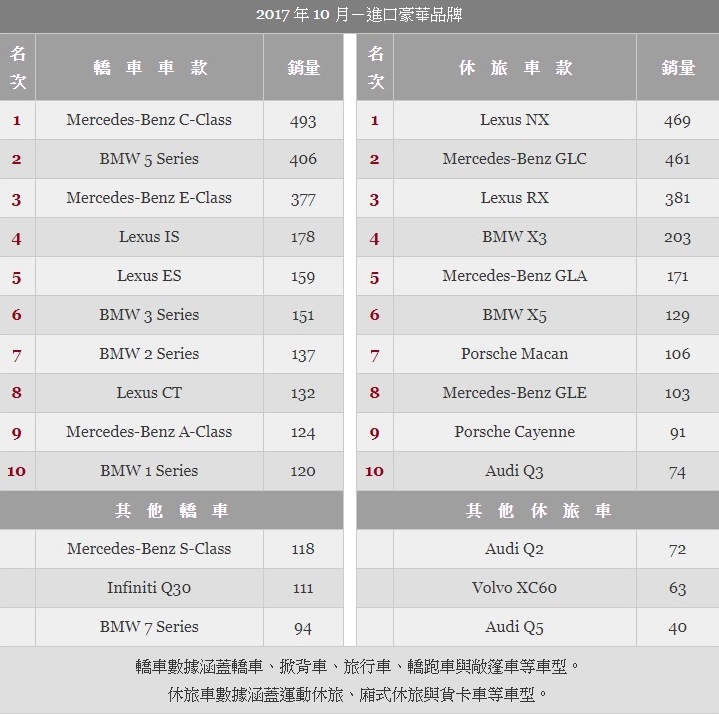Select the Porsche Macan row

tap(537, 354)
